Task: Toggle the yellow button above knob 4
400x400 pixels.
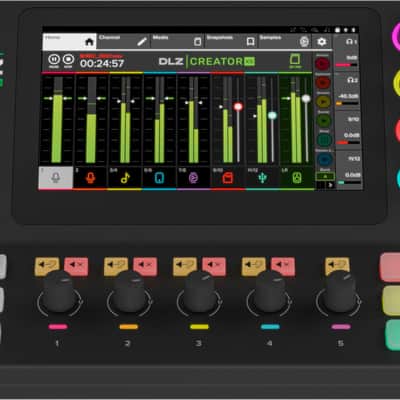Action: [x=254, y=266]
